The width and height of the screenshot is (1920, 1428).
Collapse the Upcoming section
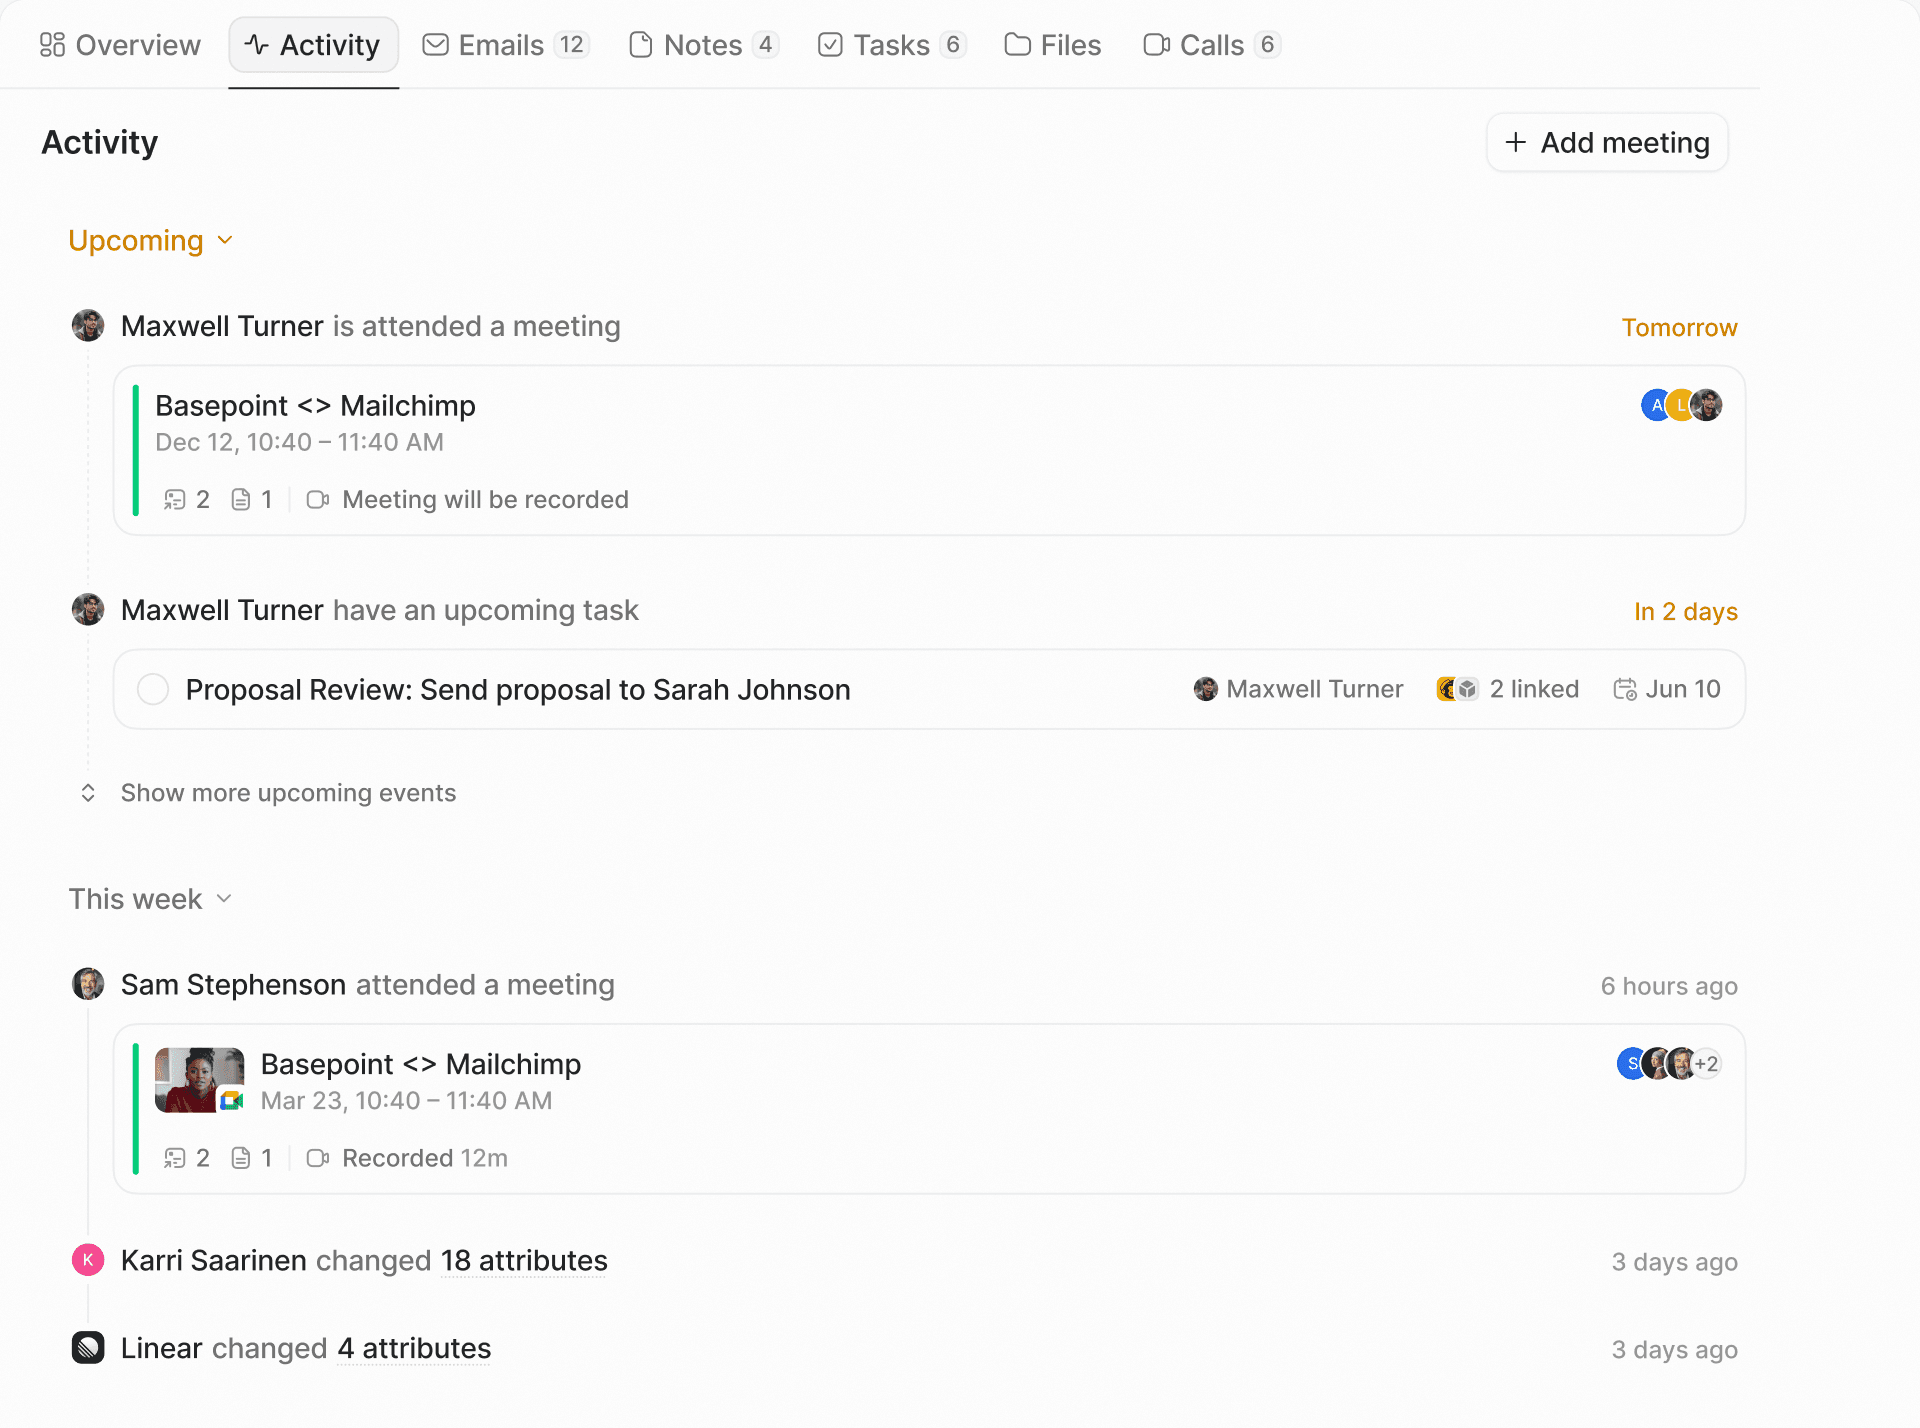[x=151, y=240]
